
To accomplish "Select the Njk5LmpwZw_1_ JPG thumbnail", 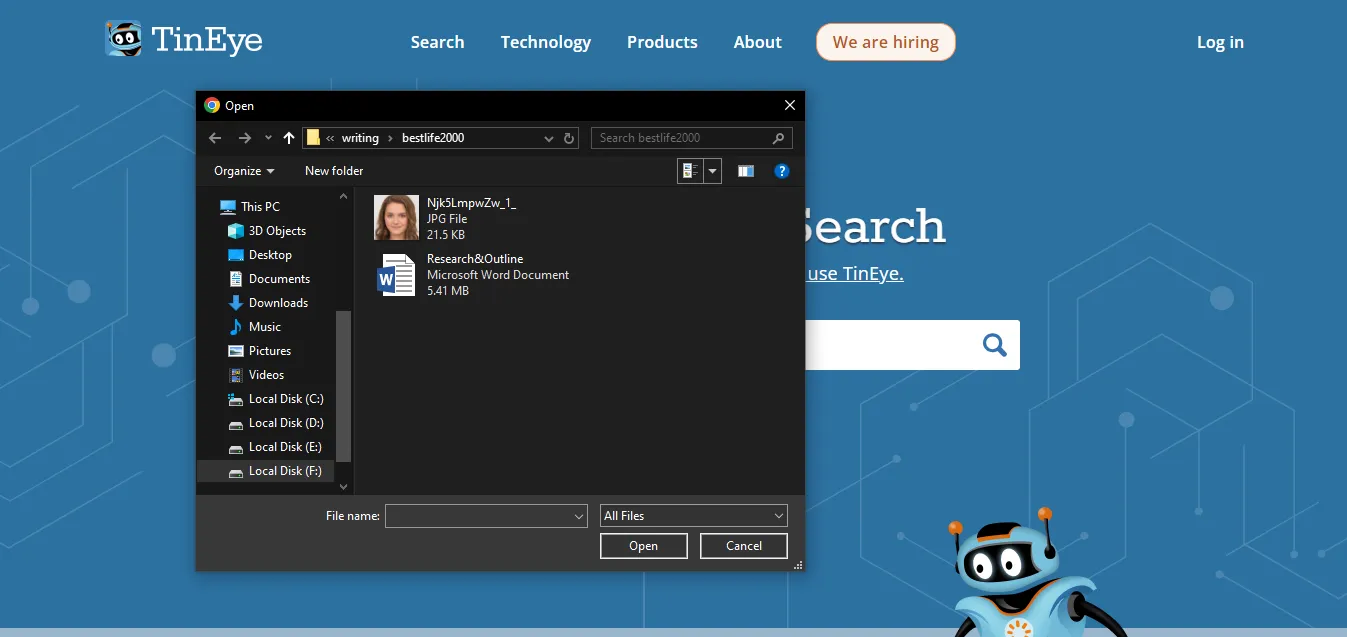I will click(396, 217).
